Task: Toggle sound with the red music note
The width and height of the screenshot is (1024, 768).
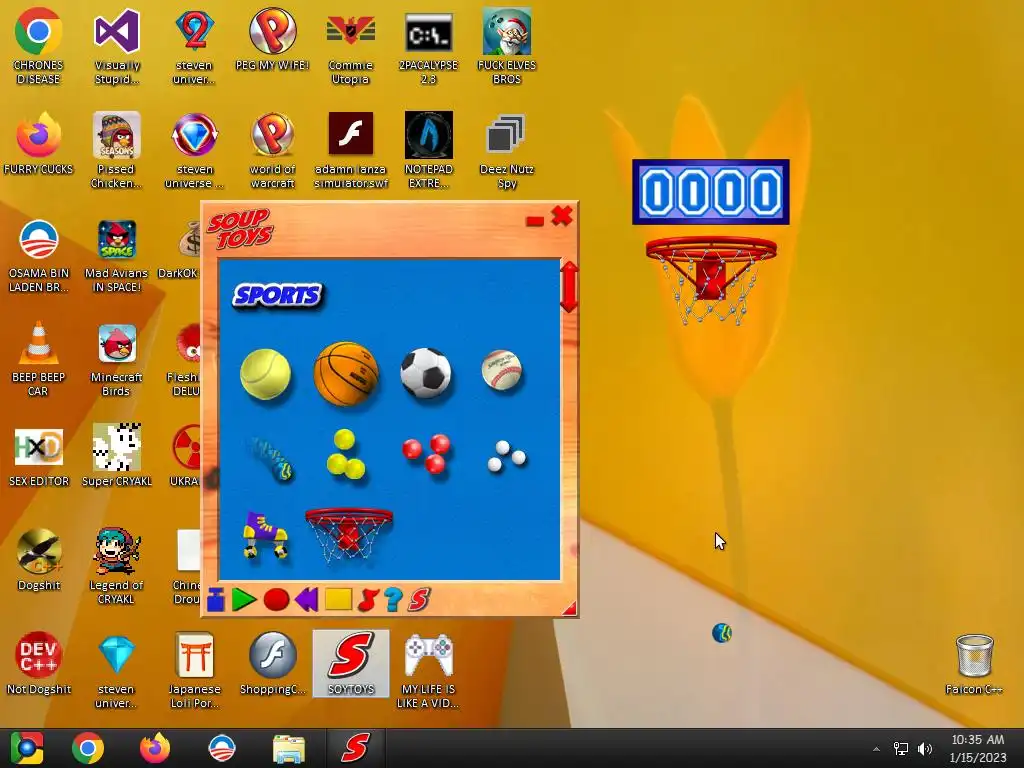Action: pyautogui.click(x=368, y=600)
